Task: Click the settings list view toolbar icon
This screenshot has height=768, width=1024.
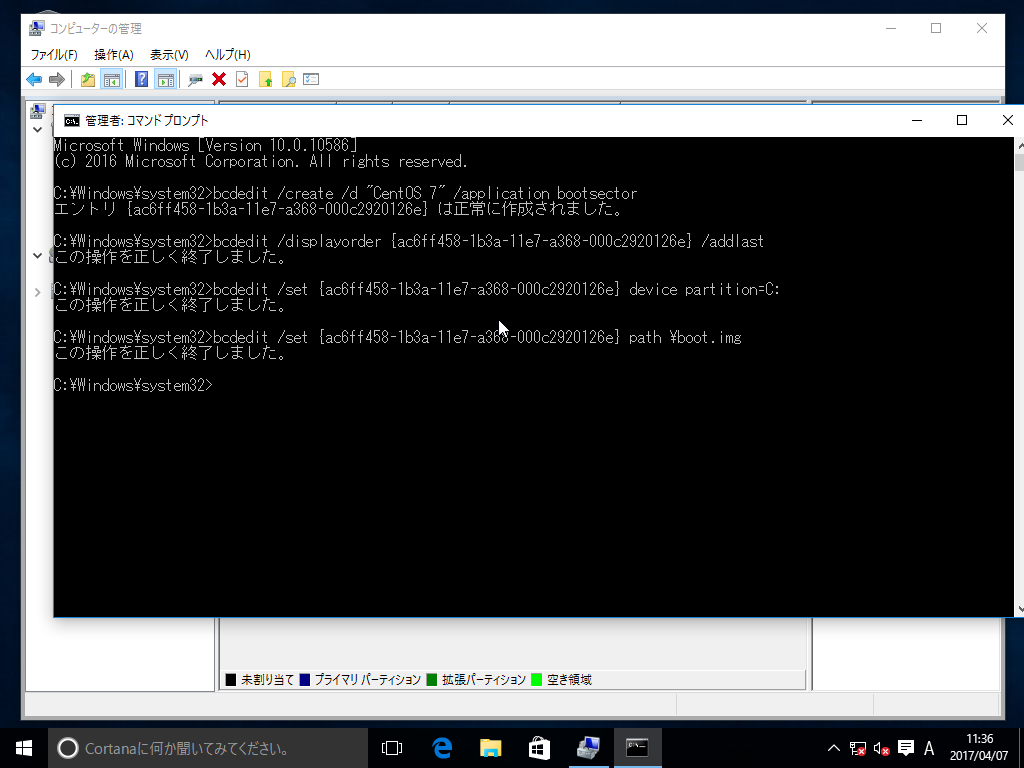Action: (311, 80)
